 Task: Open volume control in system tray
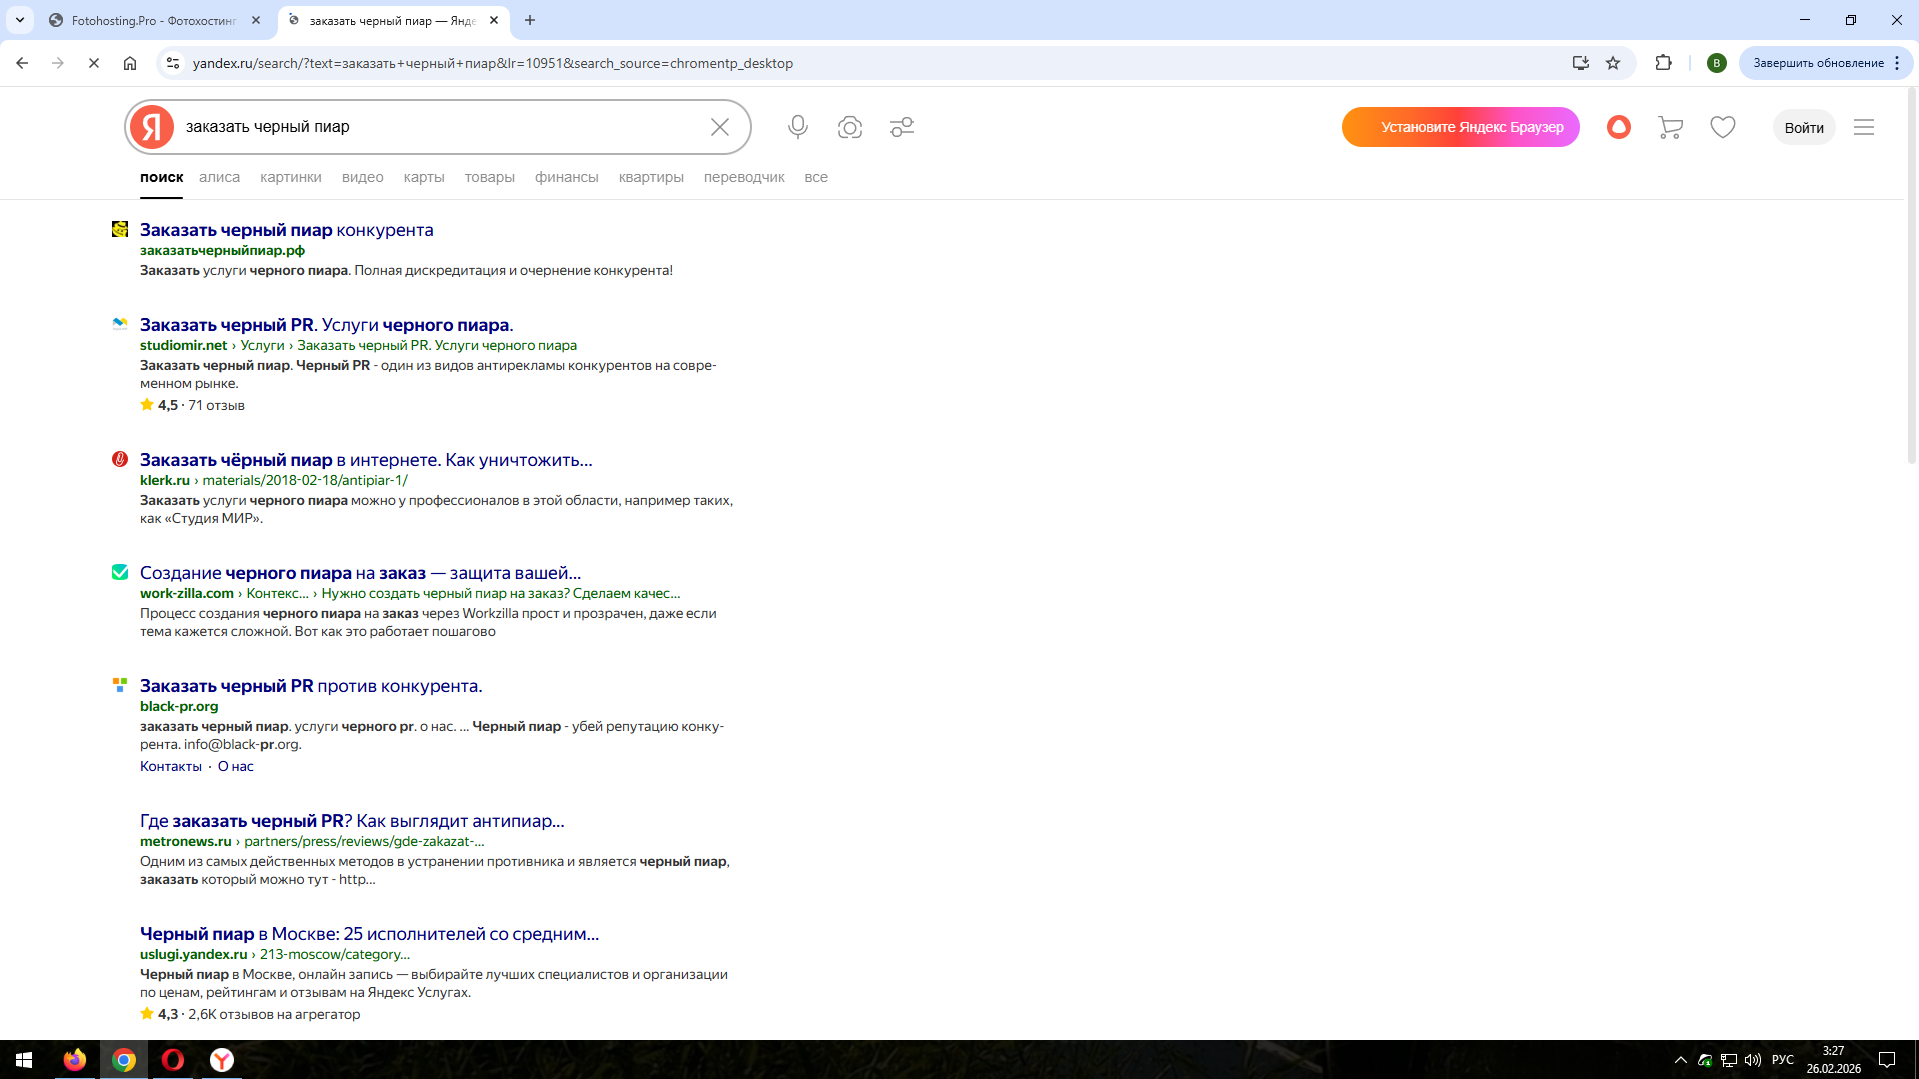[x=1753, y=1060]
